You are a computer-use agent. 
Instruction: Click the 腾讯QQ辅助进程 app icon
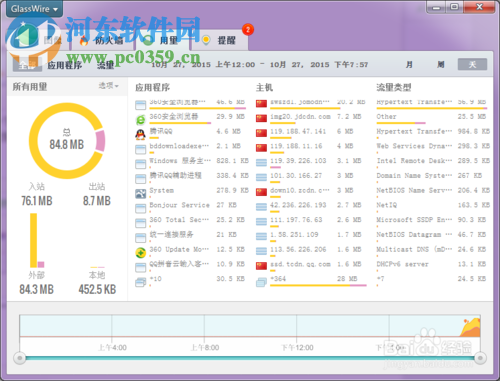[141, 179]
